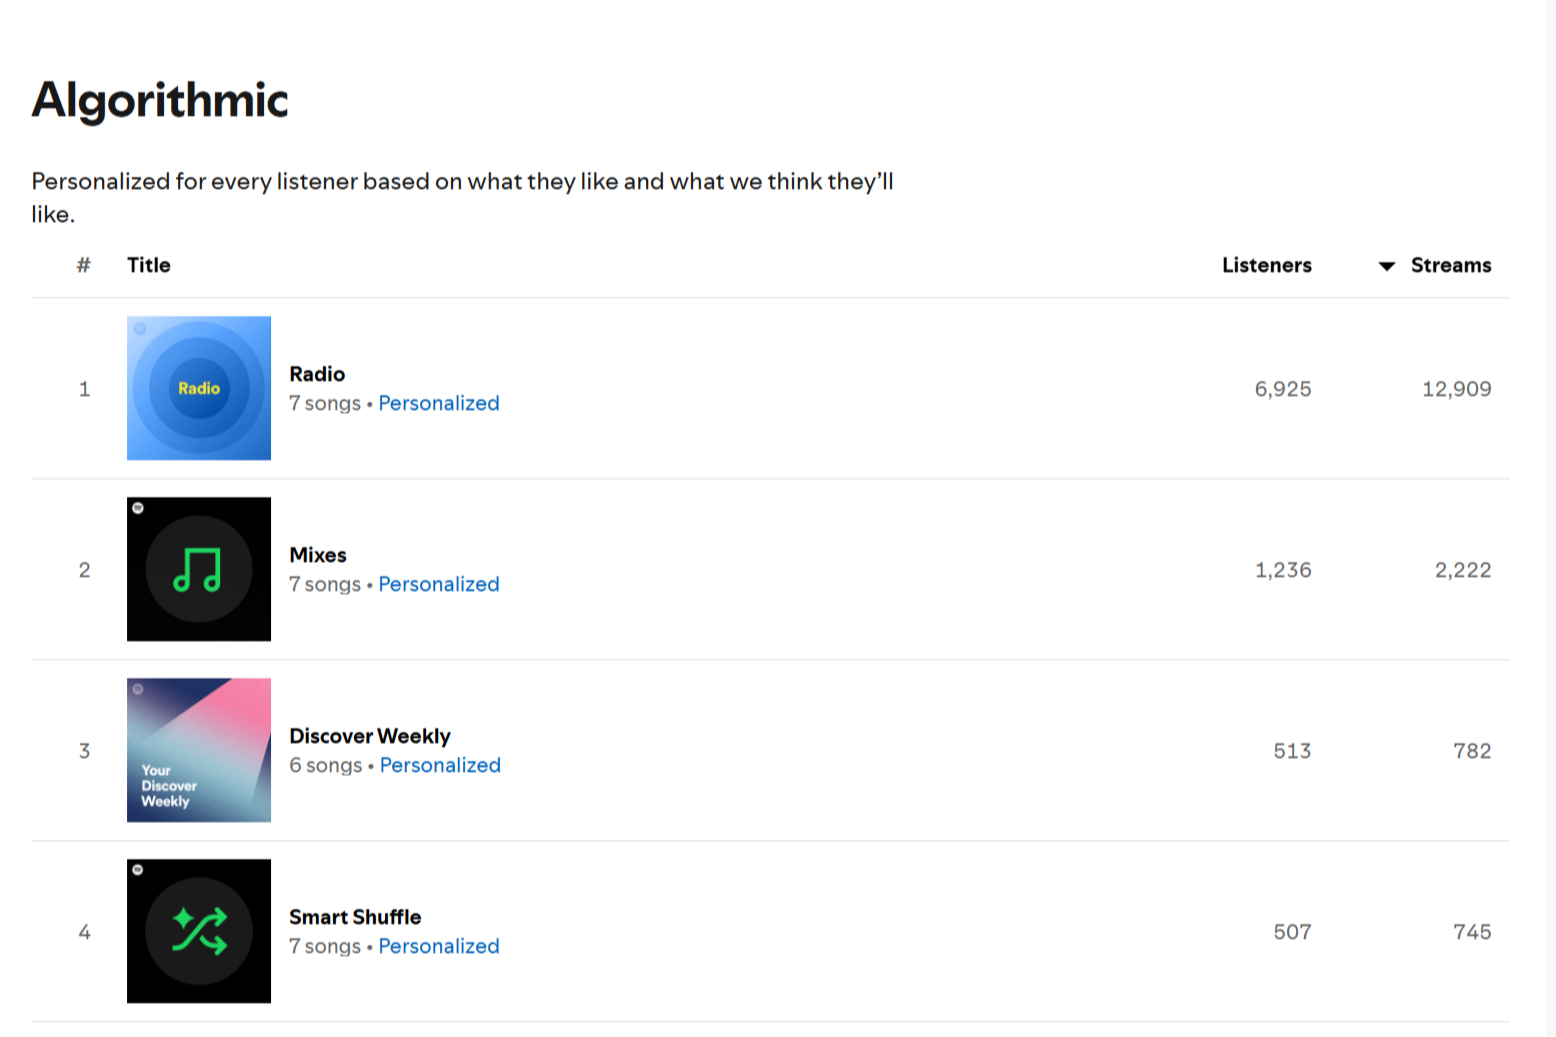Image resolution: width=1556 pixels, height=1037 pixels.
Task: Select the Smart Shuffle title text
Action: (x=355, y=917)
